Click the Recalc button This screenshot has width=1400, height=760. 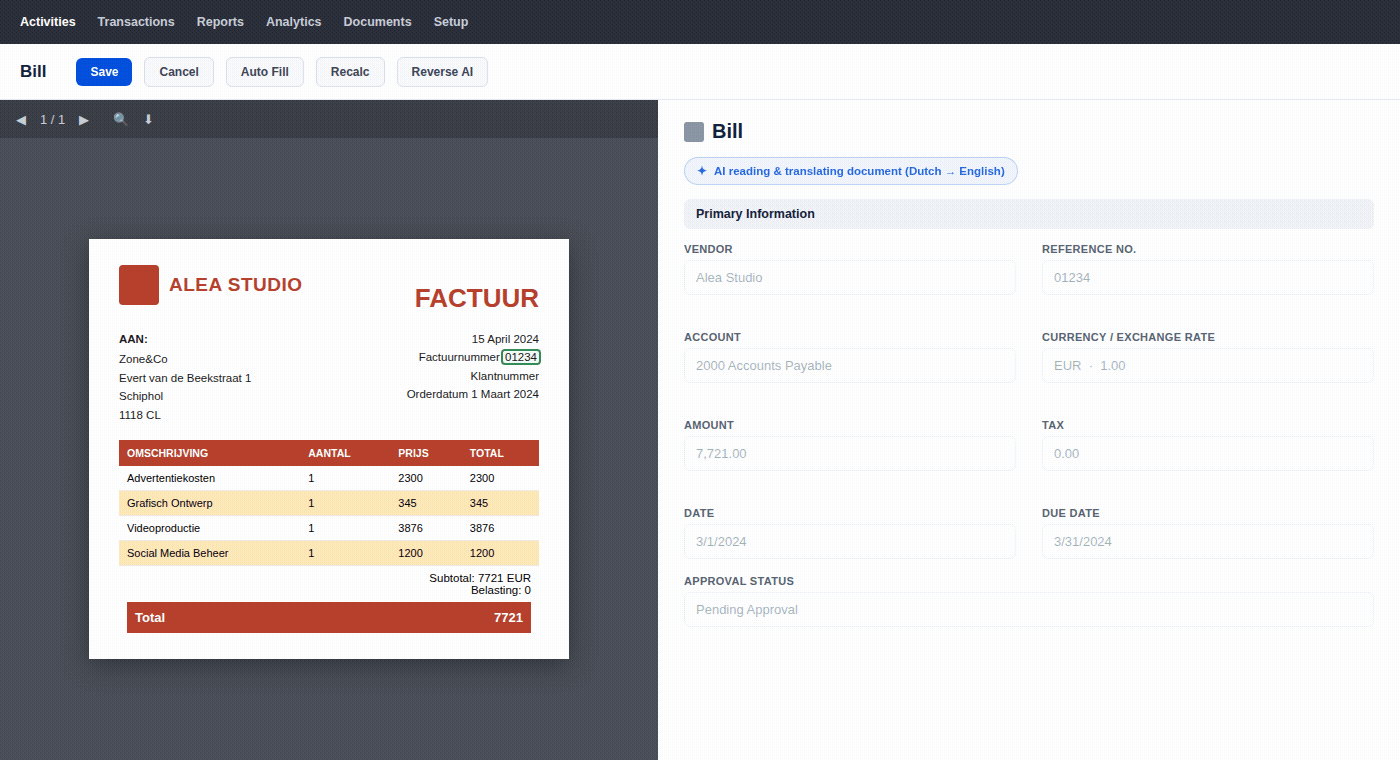350,72
